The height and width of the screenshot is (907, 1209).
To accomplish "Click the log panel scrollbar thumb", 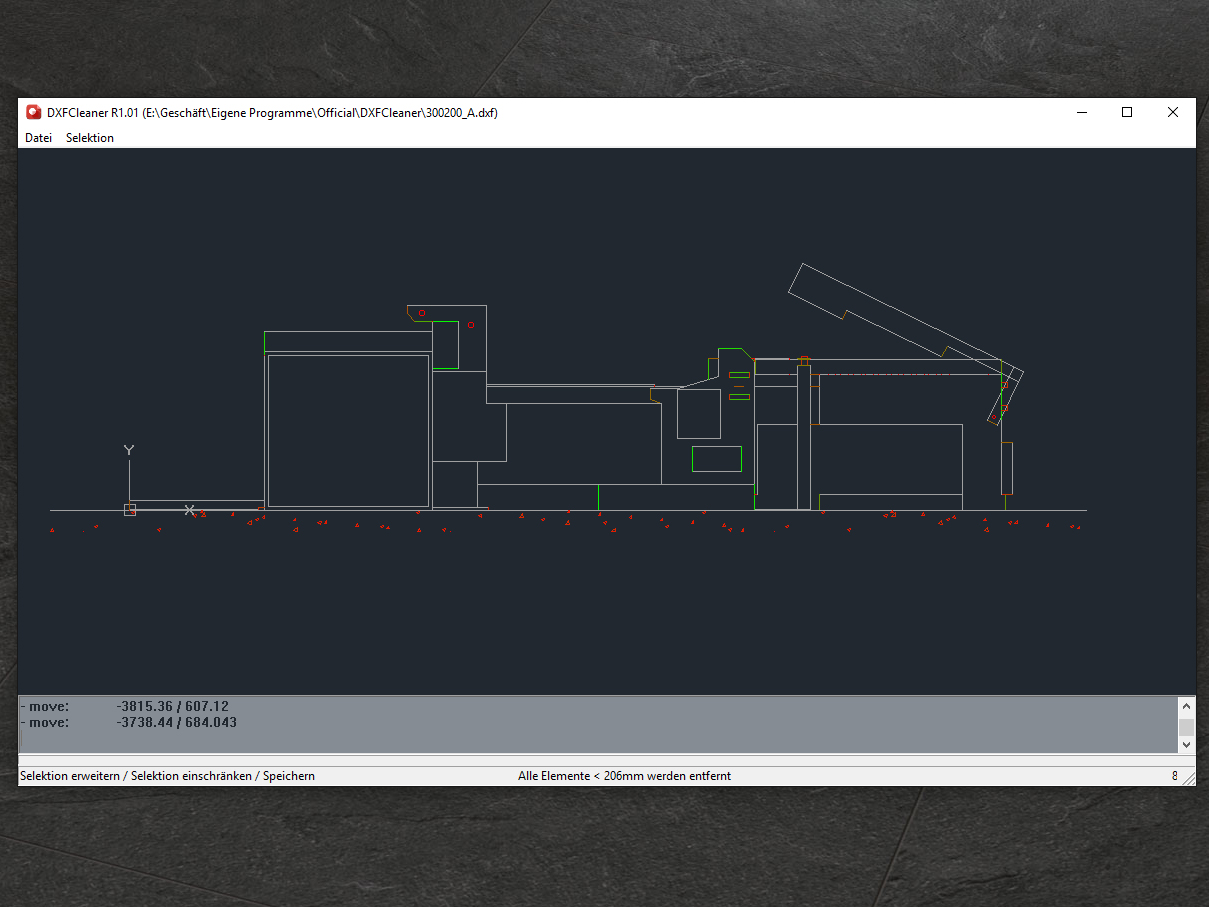I will [1186, 726].
